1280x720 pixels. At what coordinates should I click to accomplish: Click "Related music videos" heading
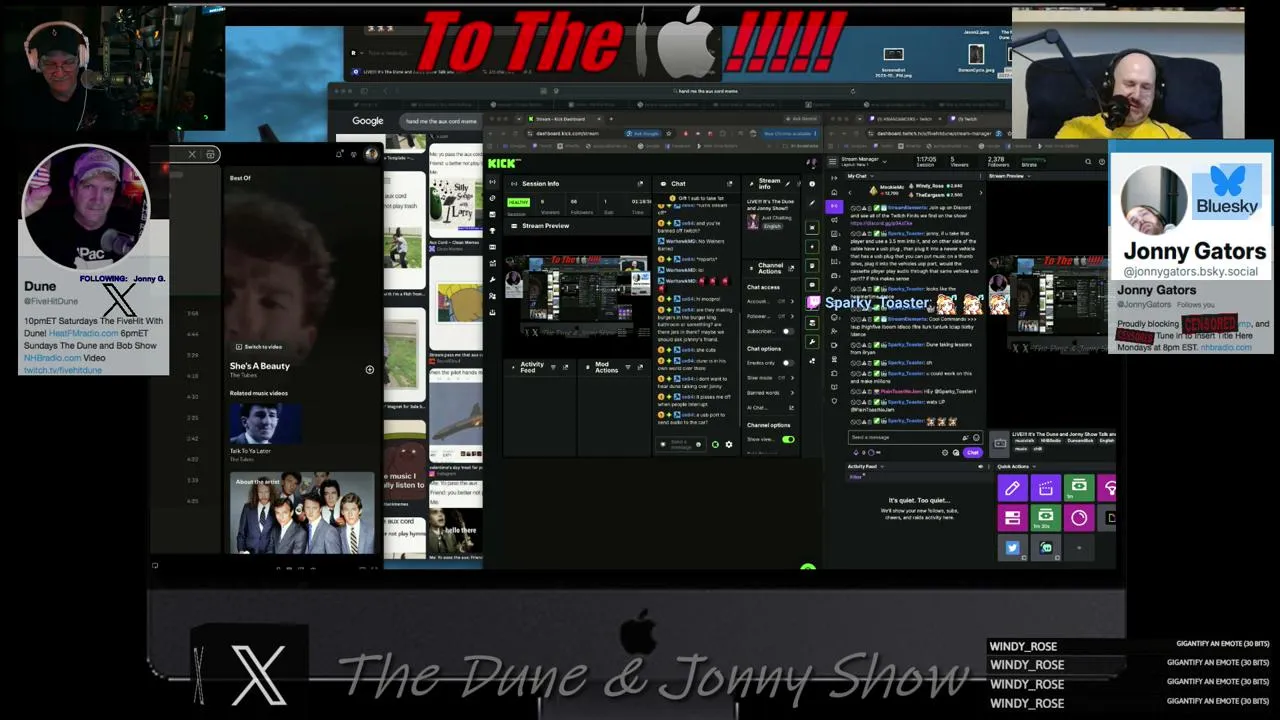(x=259, y=393)
